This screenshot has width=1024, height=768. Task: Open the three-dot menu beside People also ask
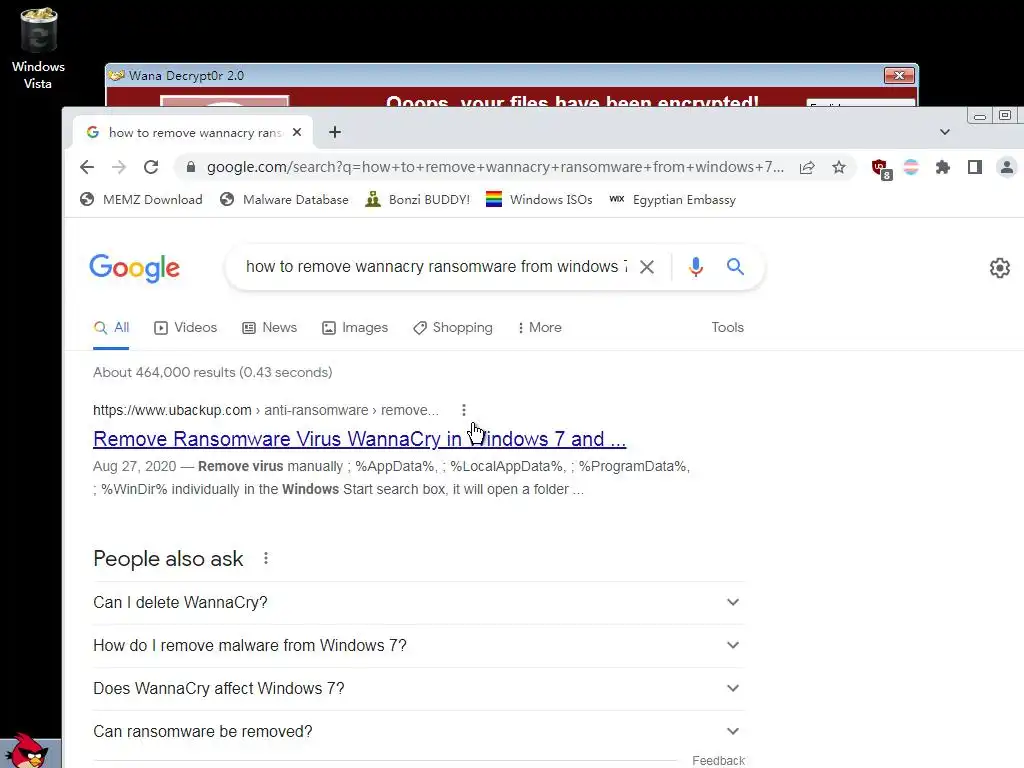coord(266,558)
